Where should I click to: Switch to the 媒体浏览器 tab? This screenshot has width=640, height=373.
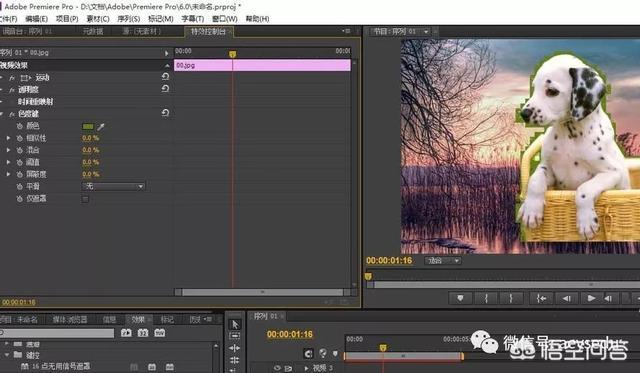pos(70,319)
